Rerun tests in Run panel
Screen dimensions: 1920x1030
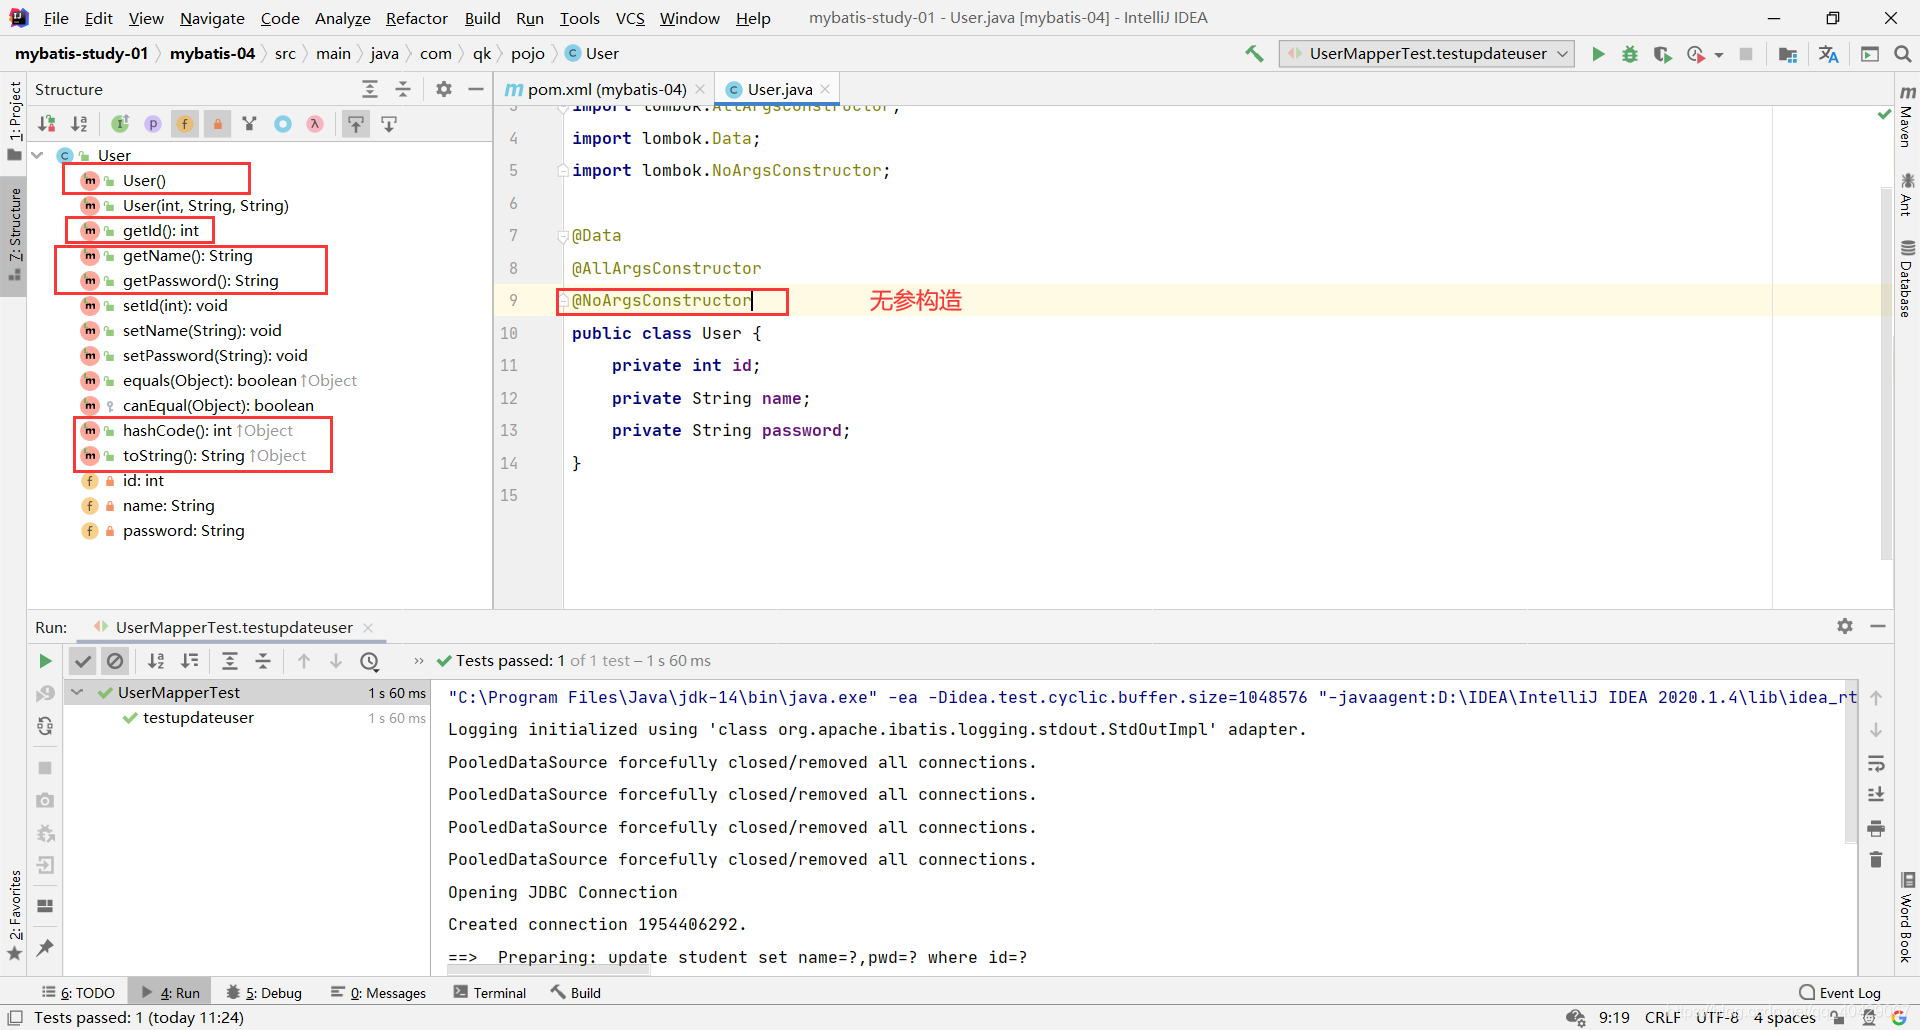pos(45,661)
